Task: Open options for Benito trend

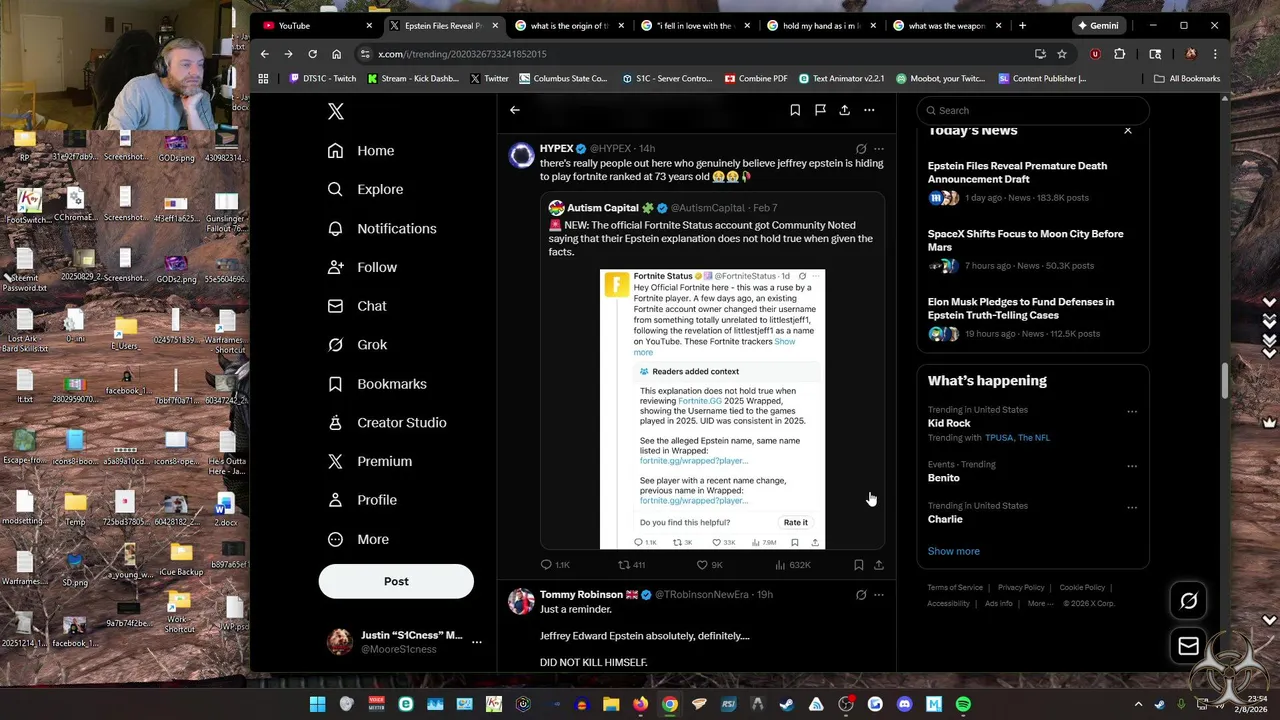Action: [1132, 466]
